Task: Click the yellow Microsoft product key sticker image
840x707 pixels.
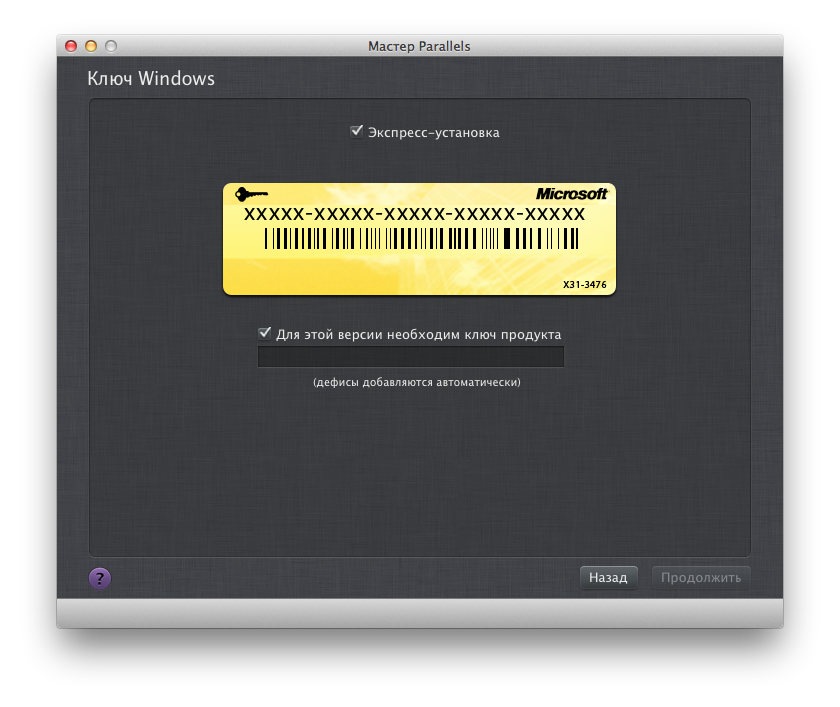Action: [419, 239]
